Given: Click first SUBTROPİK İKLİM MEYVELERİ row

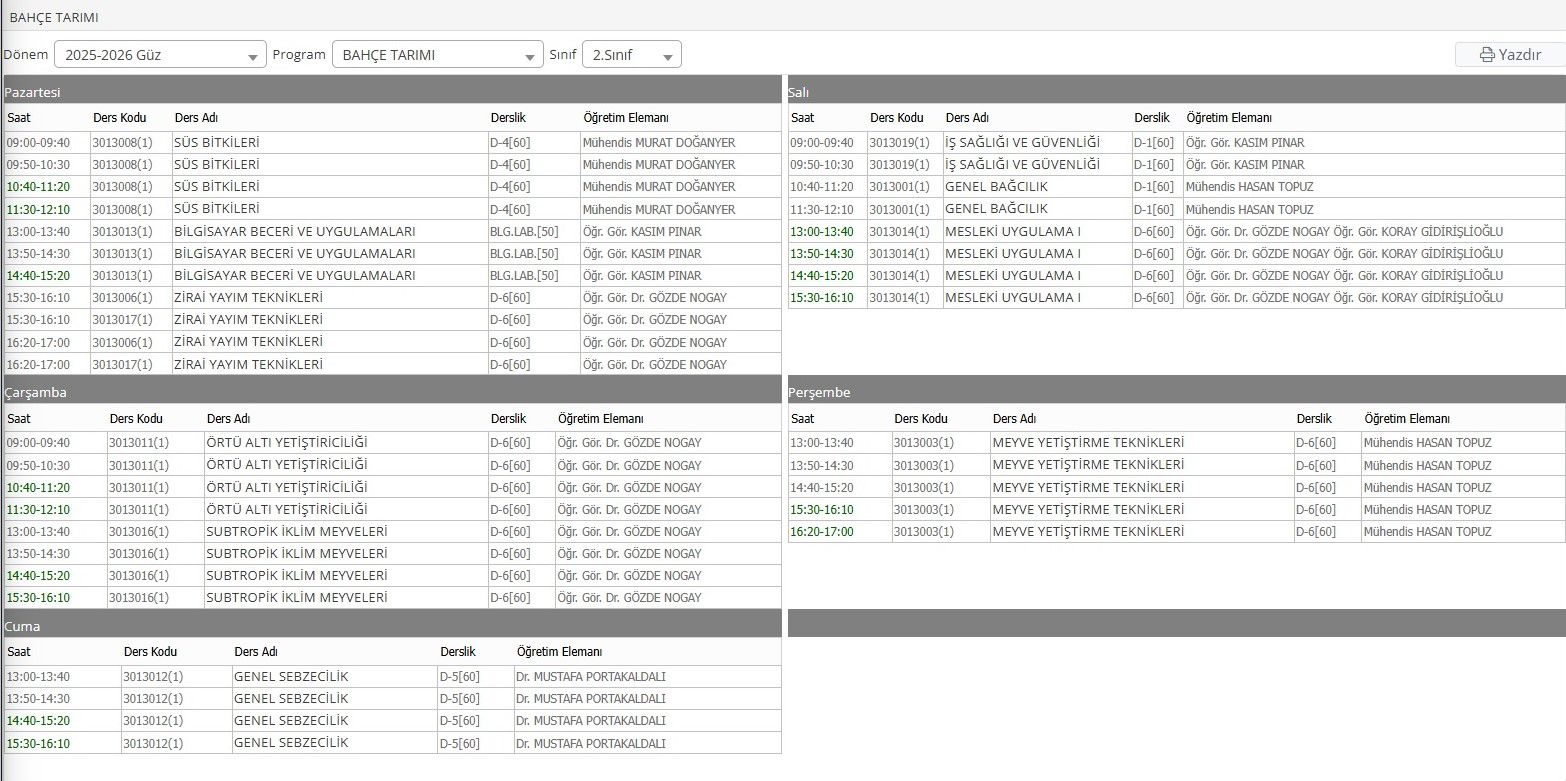Looking at the screenshot, I should (392, 532).
